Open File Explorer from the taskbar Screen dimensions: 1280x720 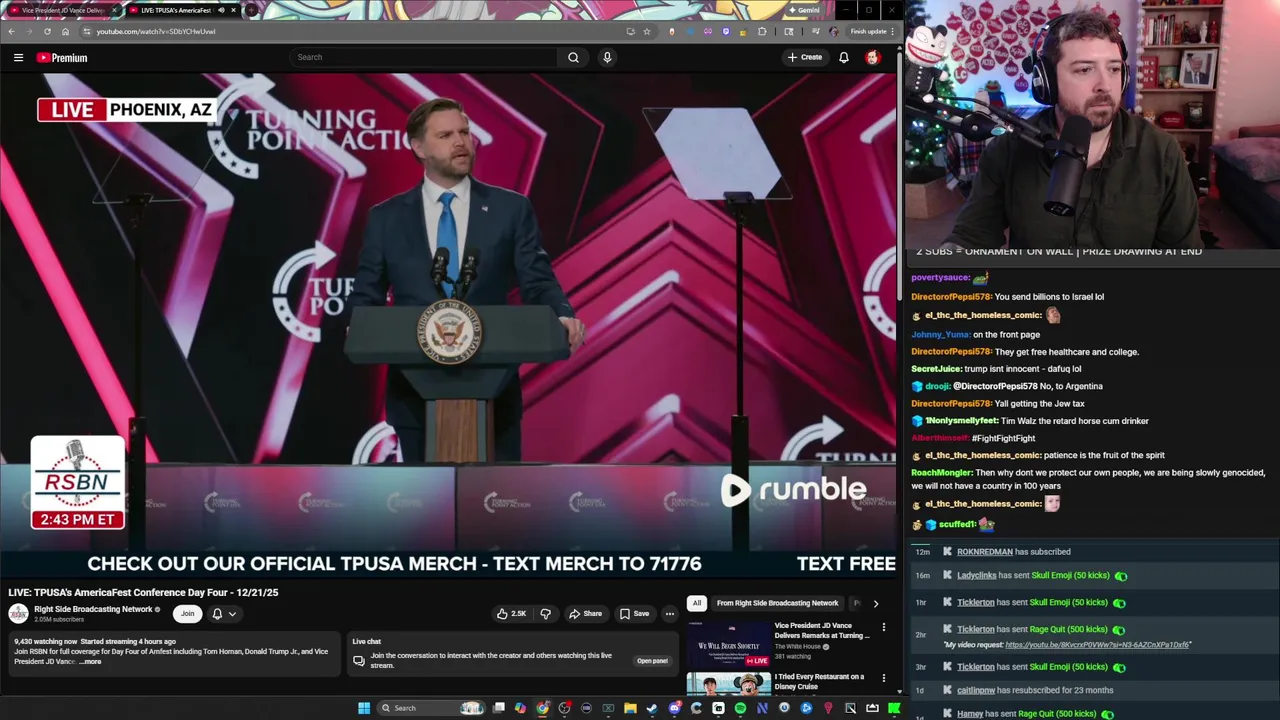630,708
